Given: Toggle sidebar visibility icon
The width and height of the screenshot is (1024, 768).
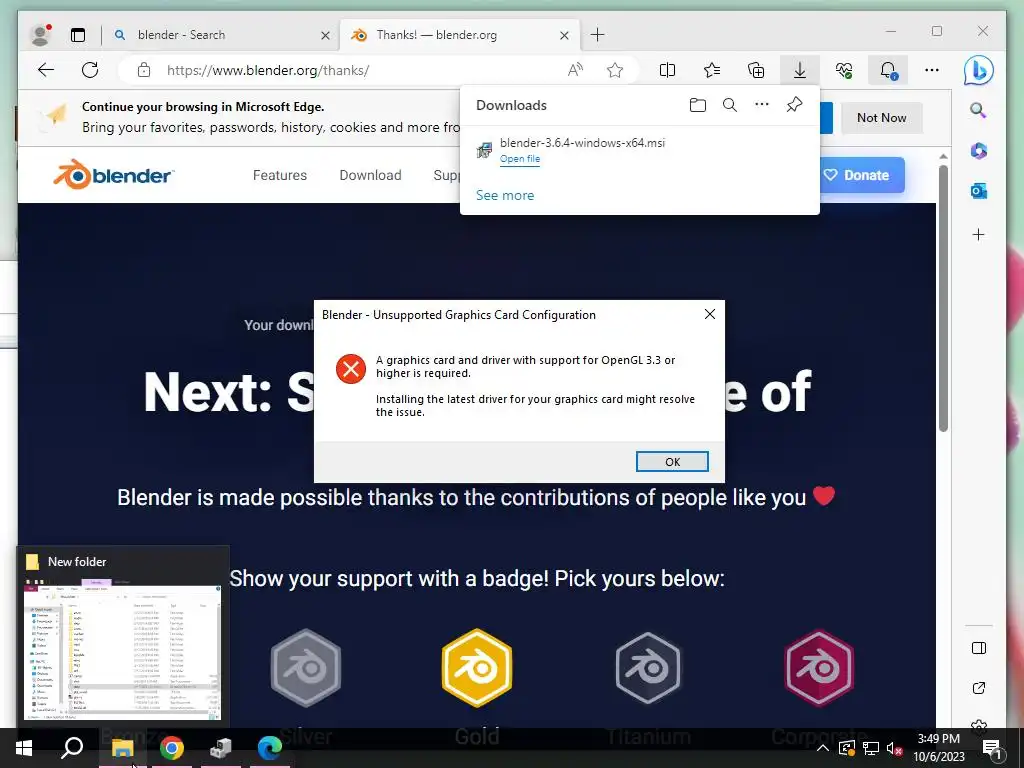Looking at the screenshot, I should click(x=978, y=648).
